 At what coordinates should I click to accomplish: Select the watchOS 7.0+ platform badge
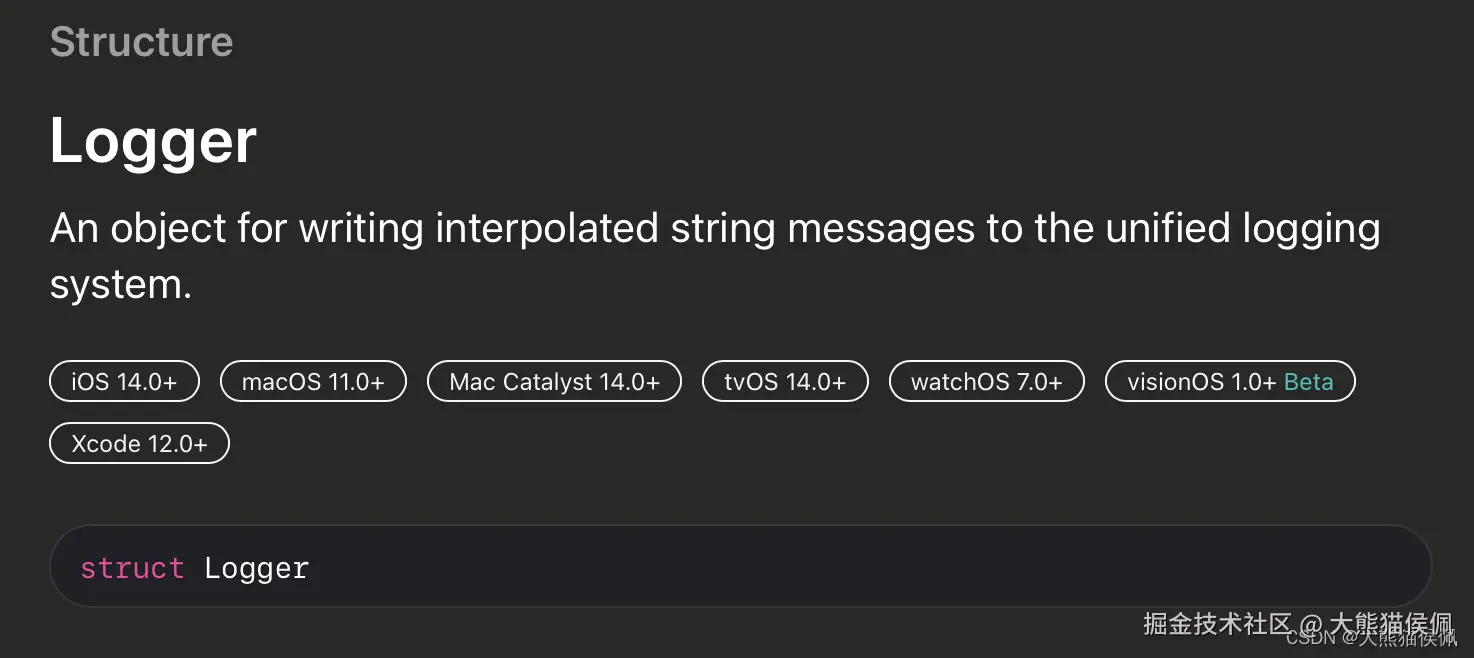[986, 382]
